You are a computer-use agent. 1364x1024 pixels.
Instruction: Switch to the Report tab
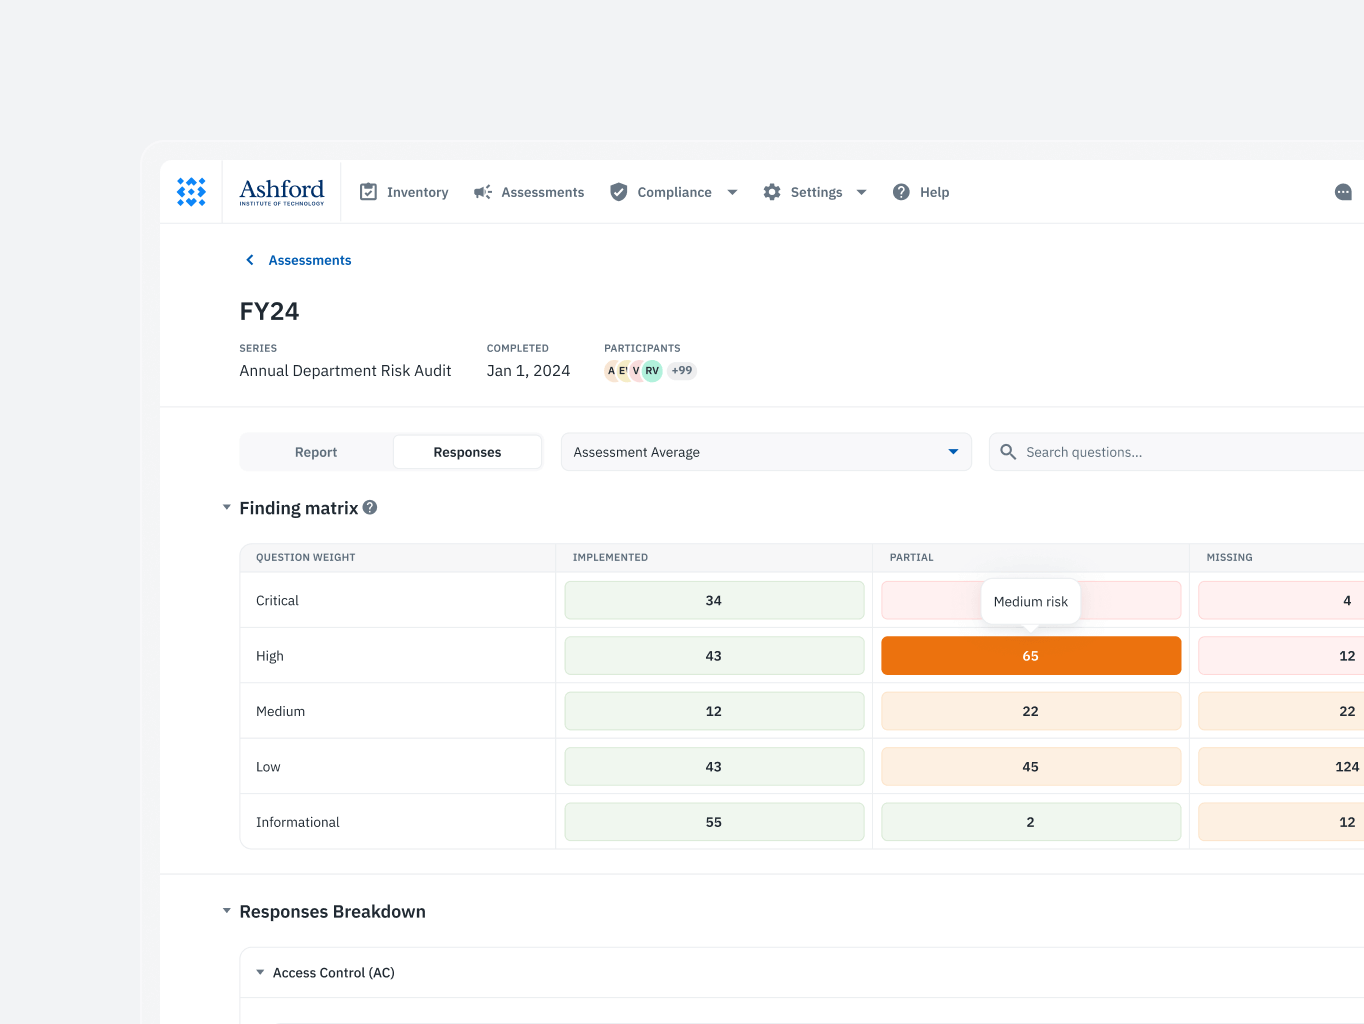point(315,451)
